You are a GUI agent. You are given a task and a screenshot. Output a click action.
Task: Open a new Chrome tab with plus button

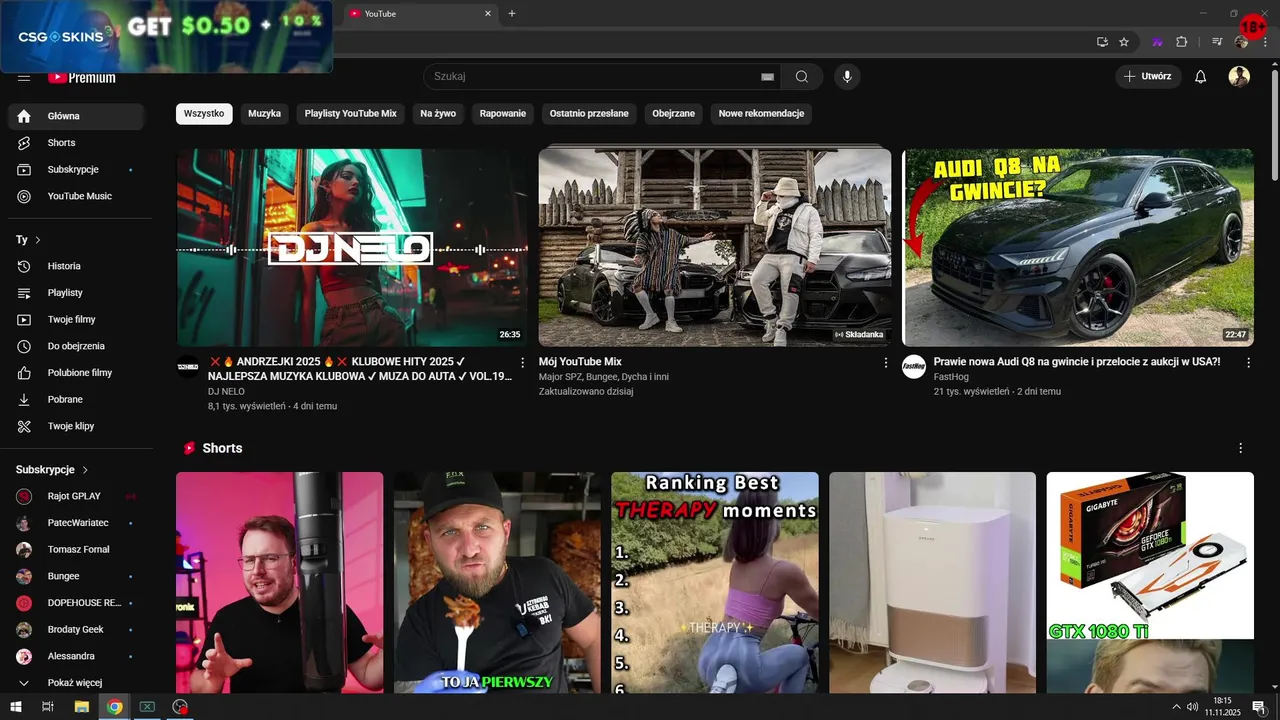point(512,13)
